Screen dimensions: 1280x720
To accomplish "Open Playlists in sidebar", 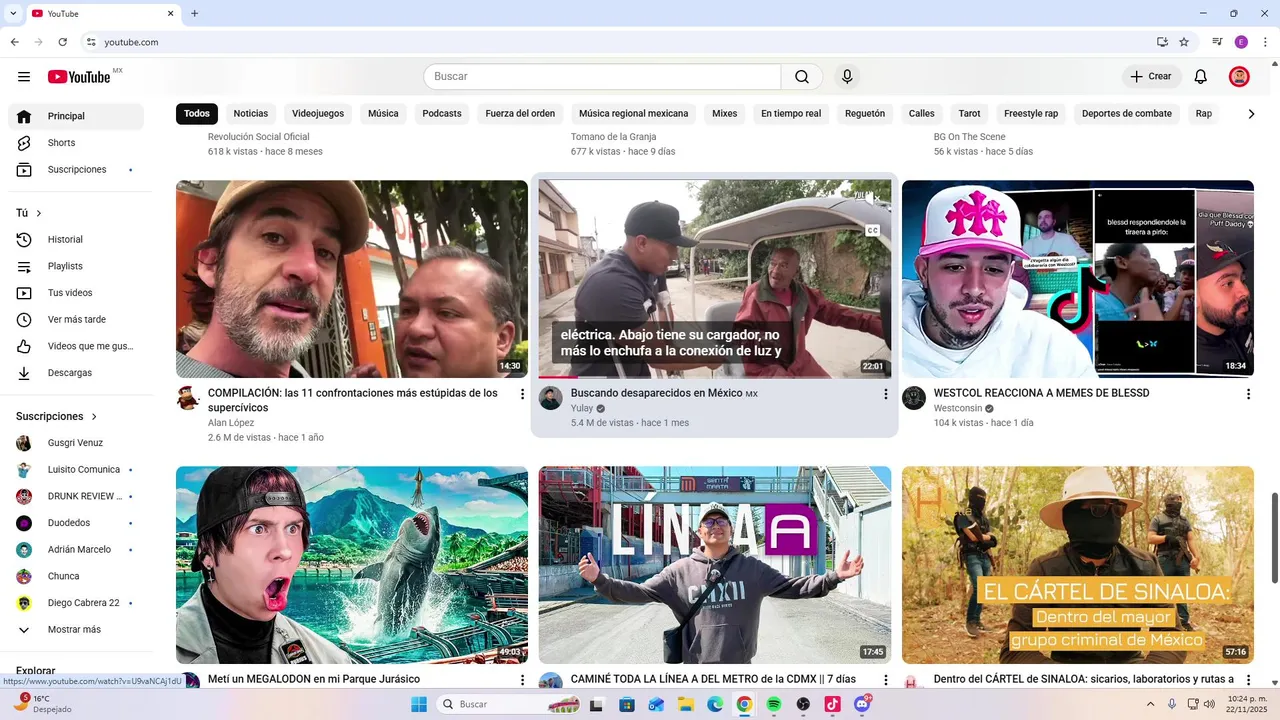I will pos(76,267).
